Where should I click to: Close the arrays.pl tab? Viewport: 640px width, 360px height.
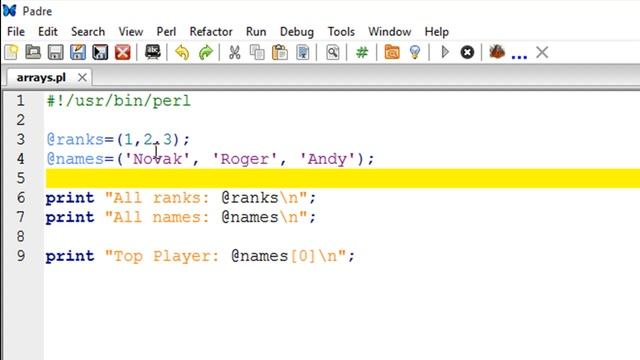[x=82, y=77]
